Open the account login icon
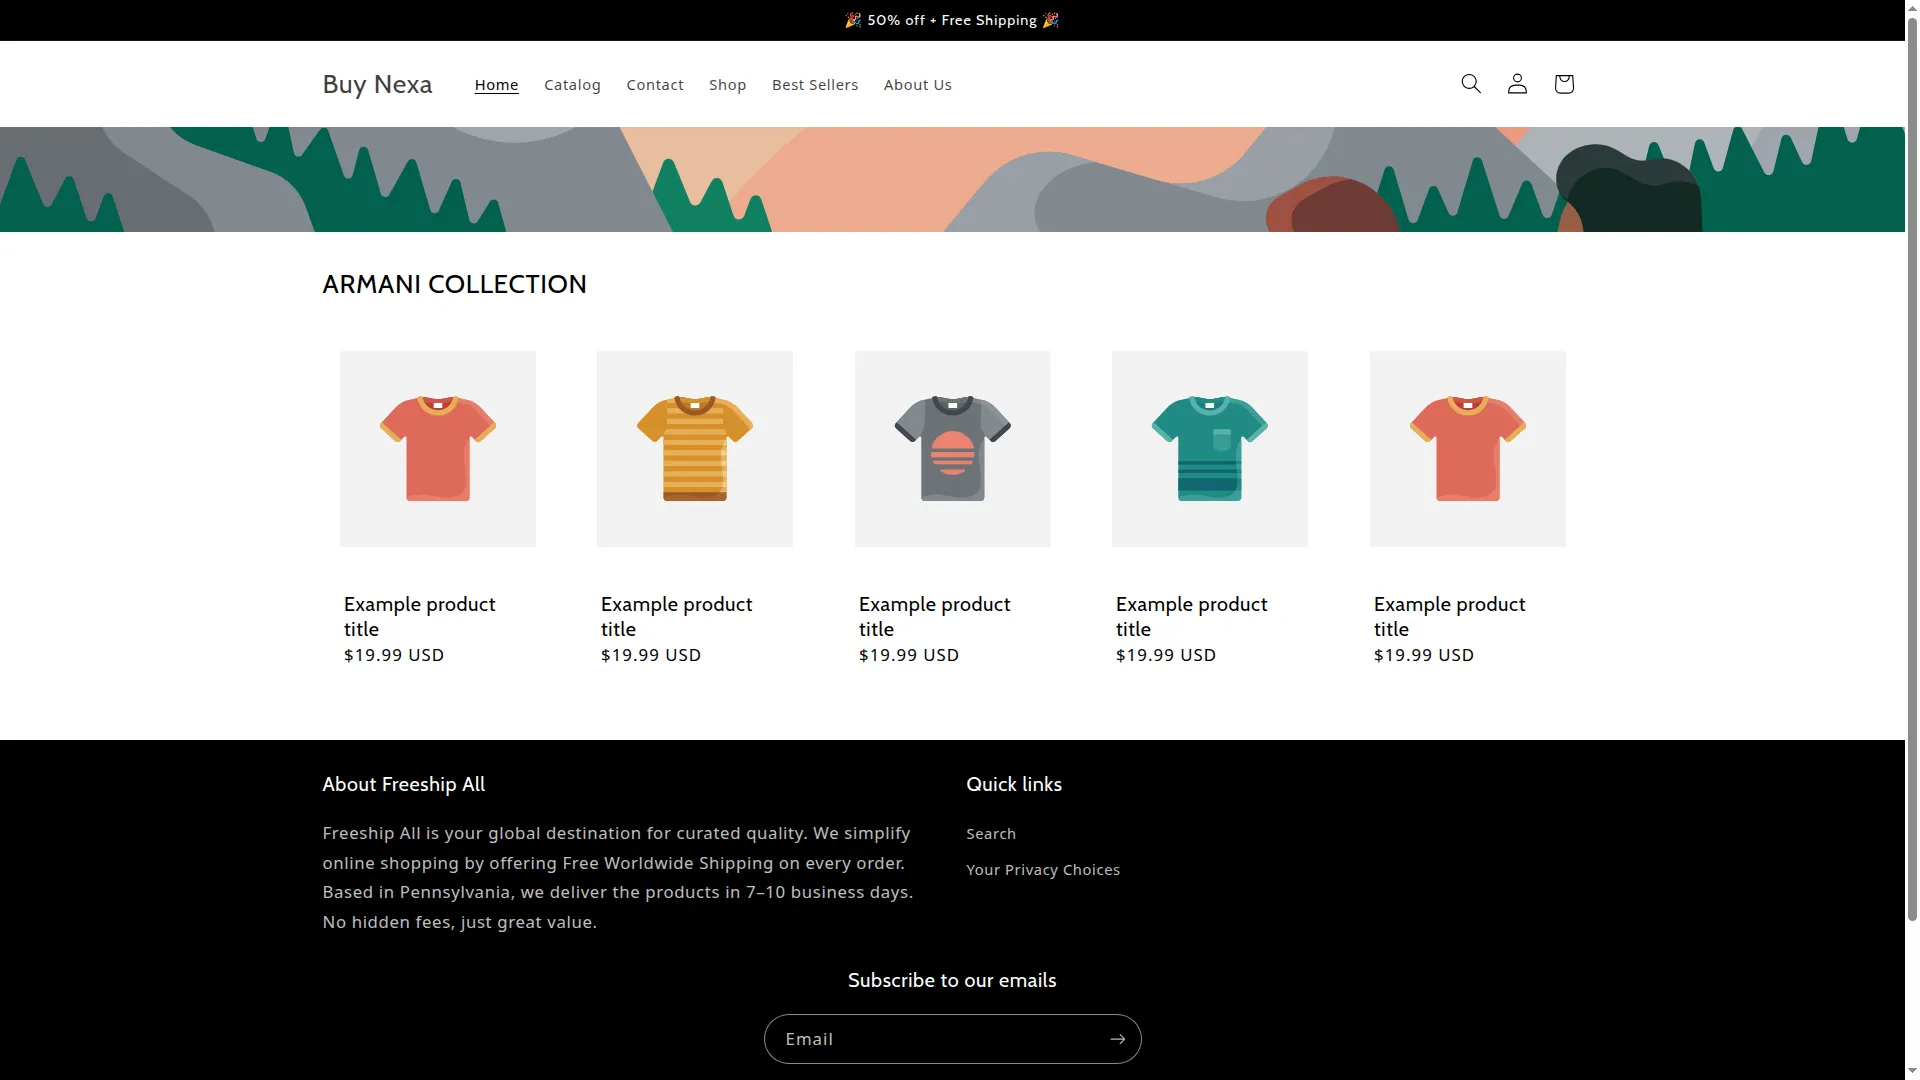 (1517, 84)
